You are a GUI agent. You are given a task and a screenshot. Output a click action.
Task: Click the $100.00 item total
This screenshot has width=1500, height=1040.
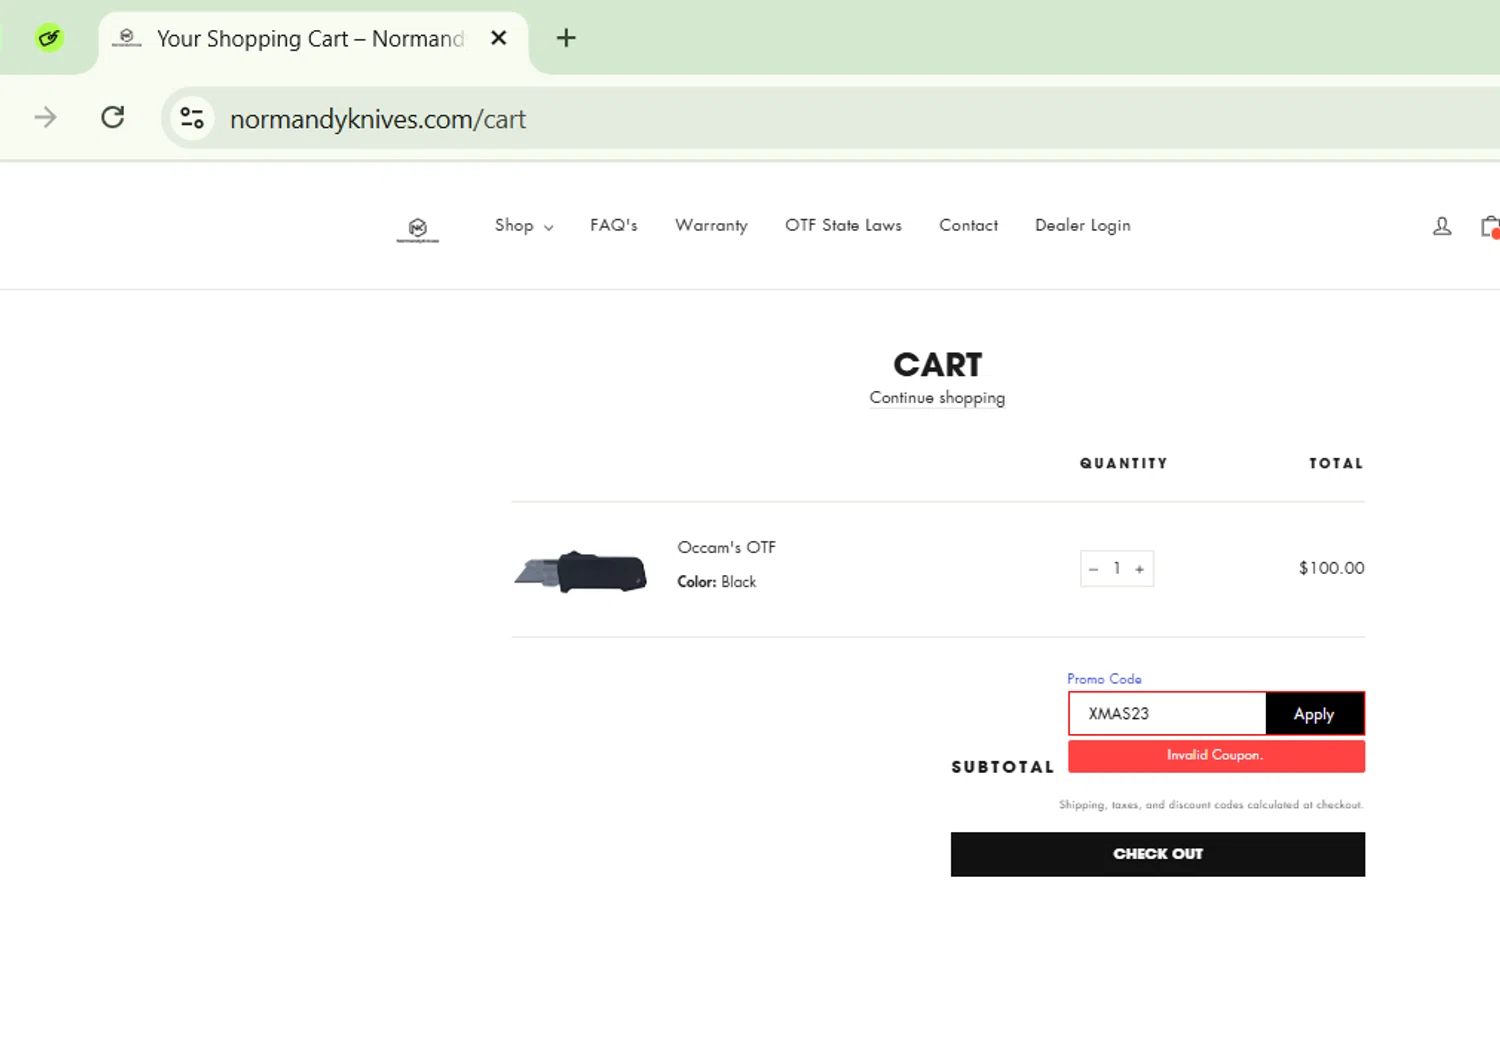tap(1331, 568)
